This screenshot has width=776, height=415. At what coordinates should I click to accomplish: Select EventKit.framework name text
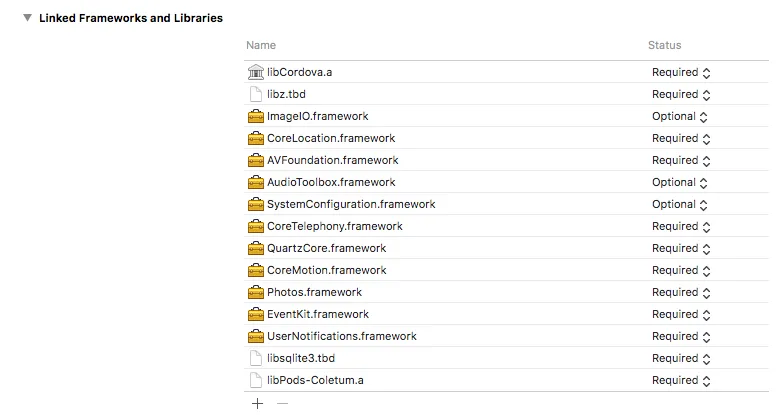(x=318, y=314)
